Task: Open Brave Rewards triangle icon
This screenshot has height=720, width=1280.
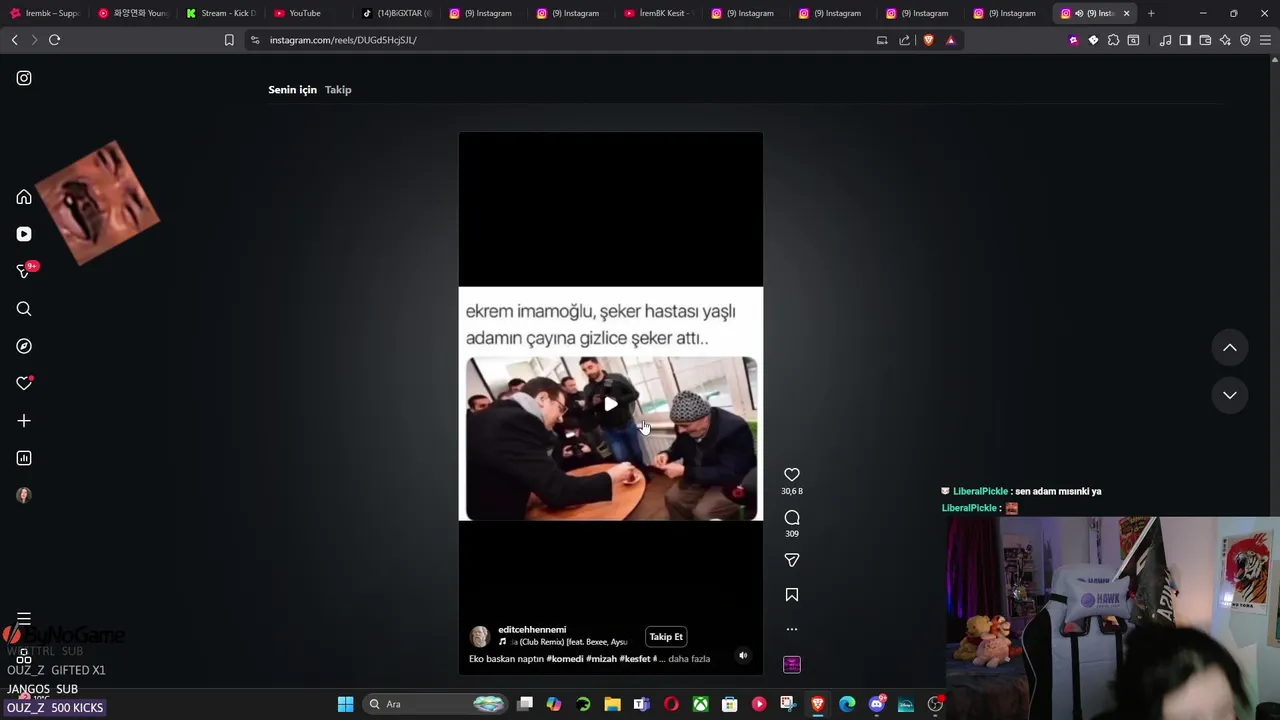Action: 950,40
